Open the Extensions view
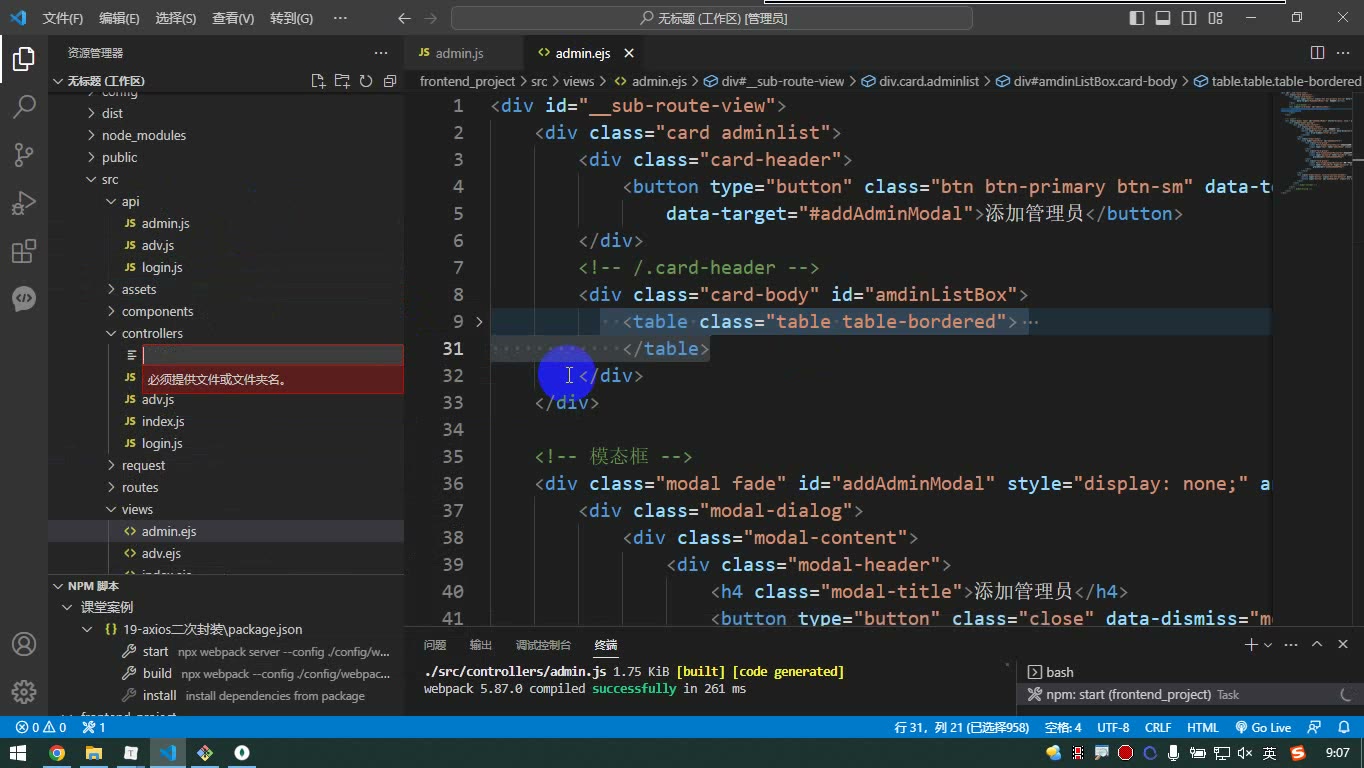 click(24, 251)
